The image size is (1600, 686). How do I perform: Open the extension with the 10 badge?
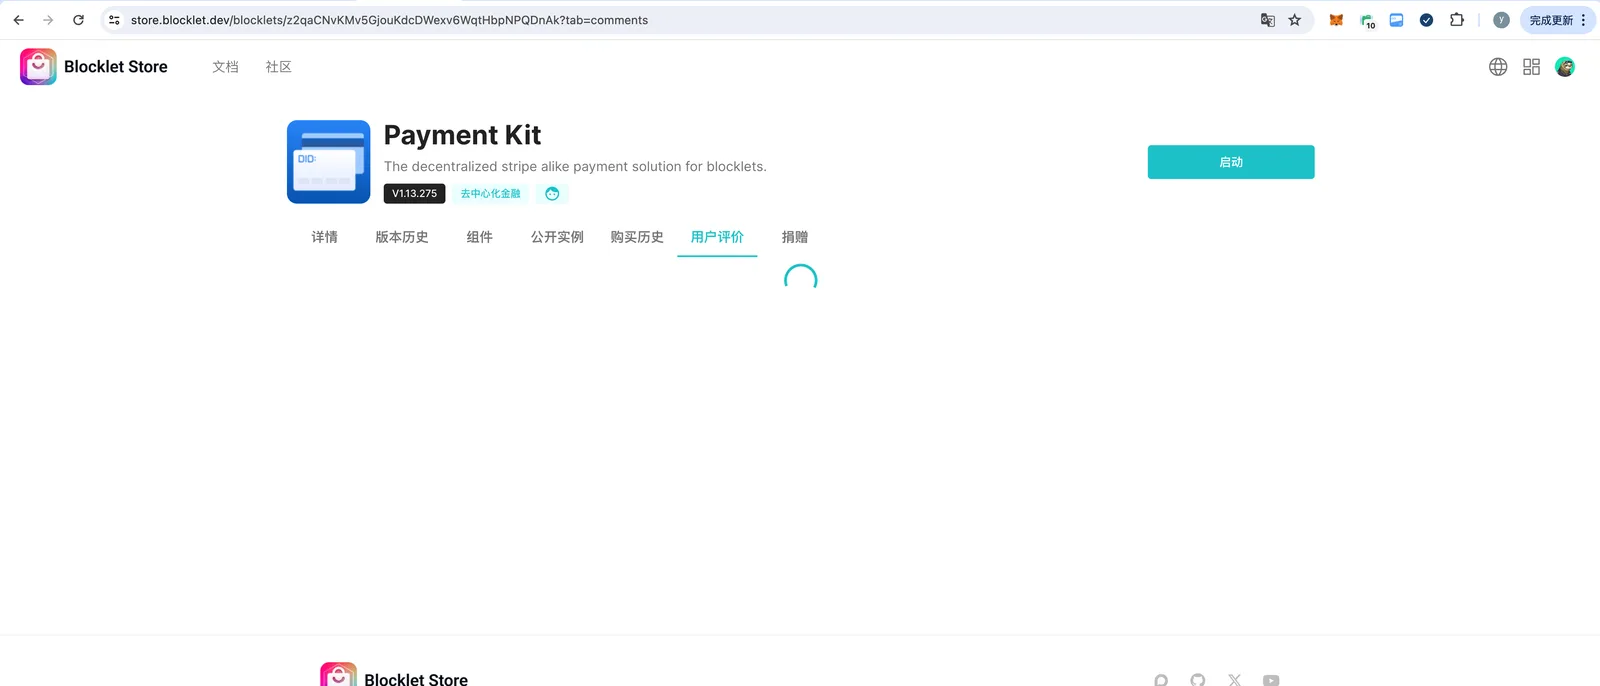pos(1367,20)
